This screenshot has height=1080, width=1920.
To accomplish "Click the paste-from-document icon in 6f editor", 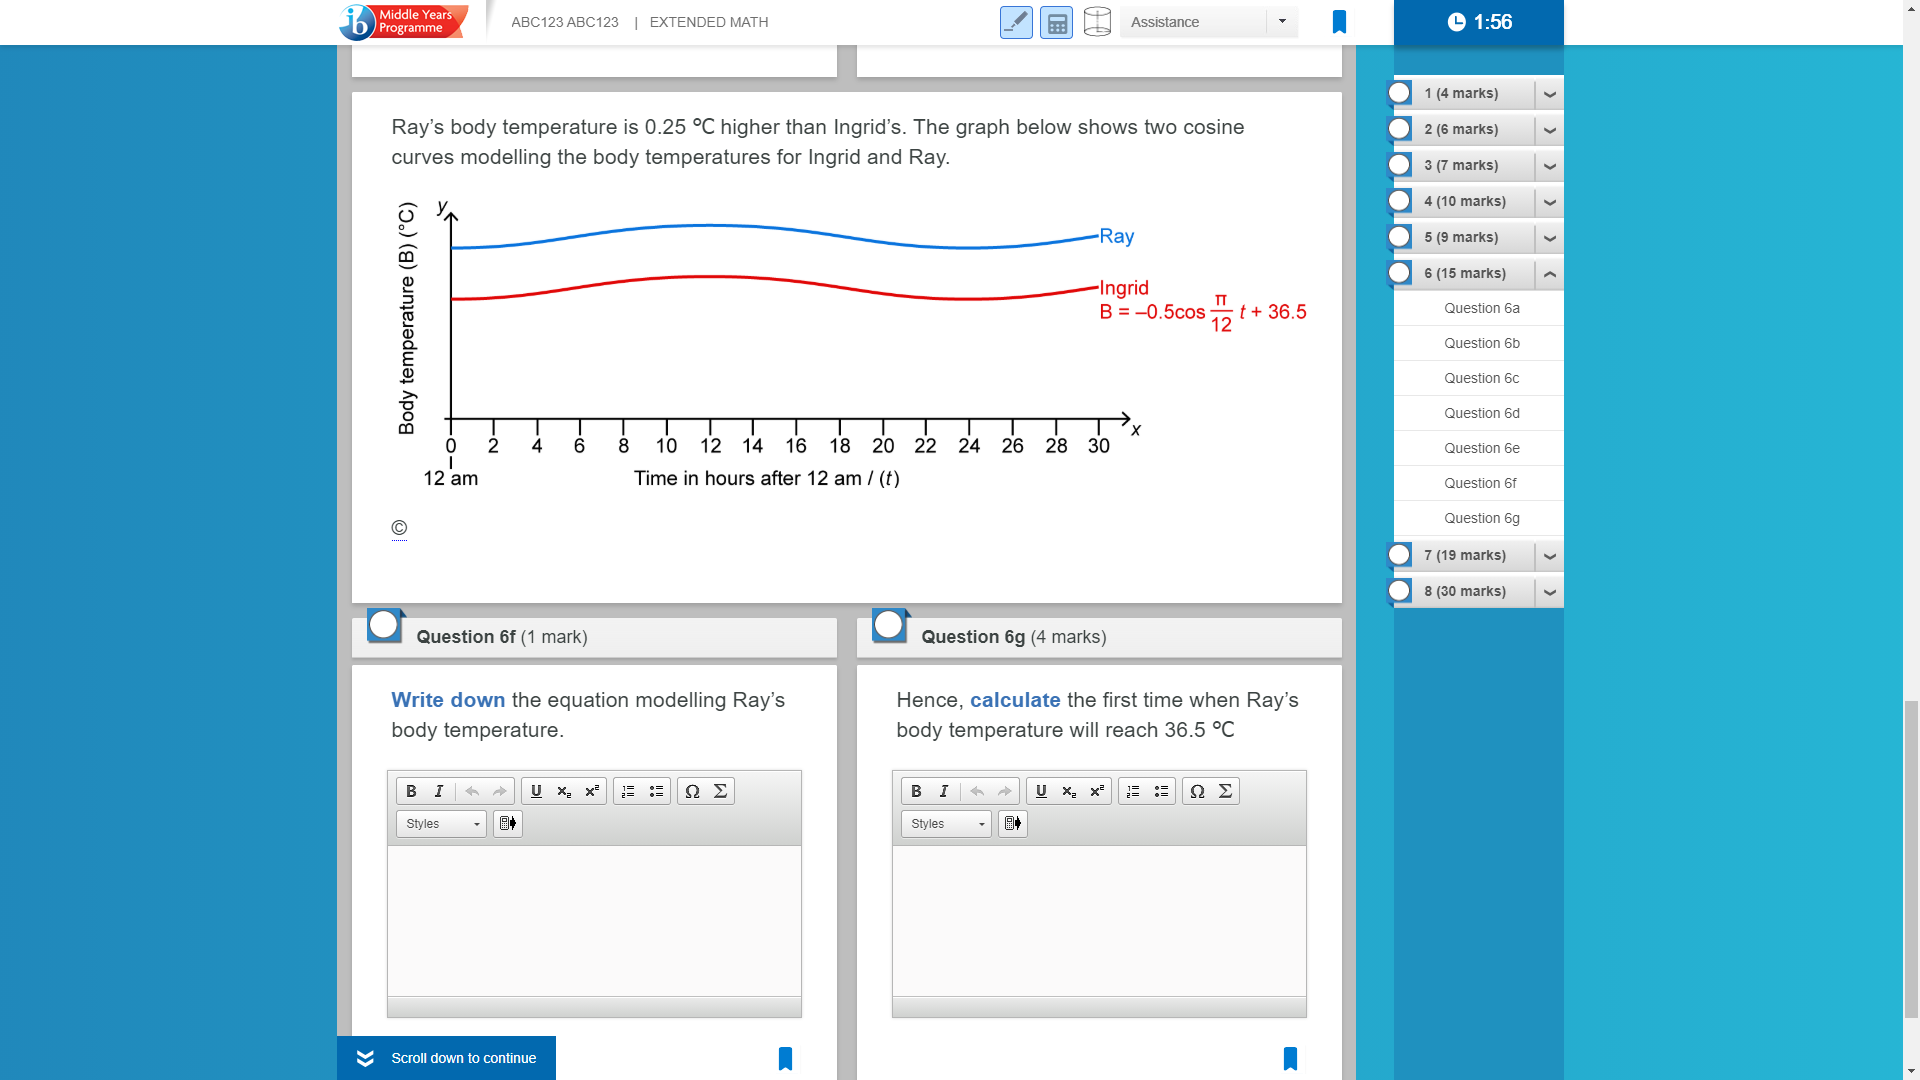I will click(508, 824).
